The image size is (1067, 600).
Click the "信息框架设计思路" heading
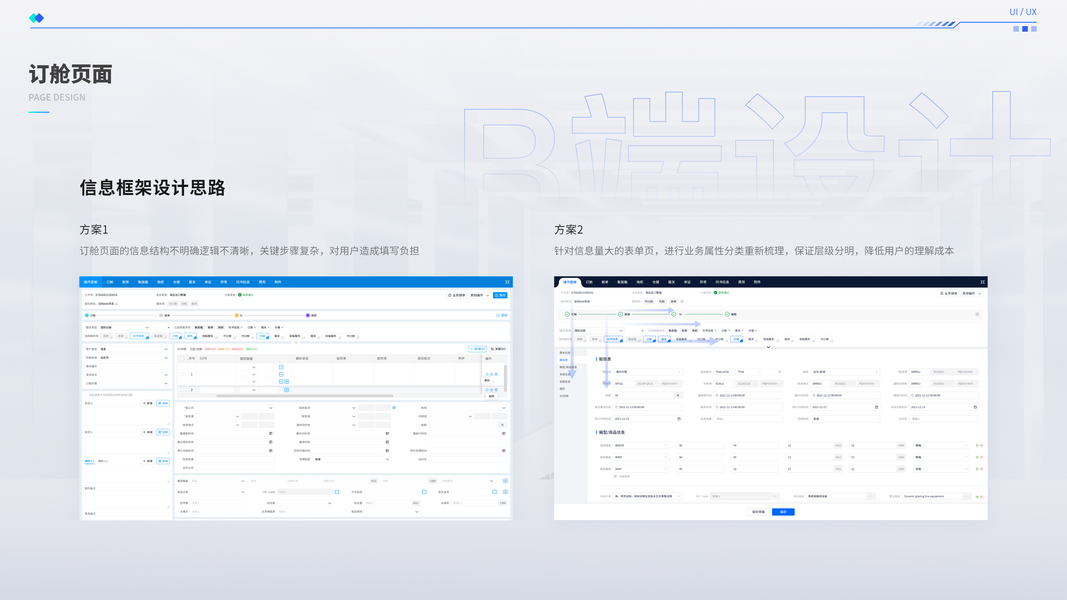point(152,188)
